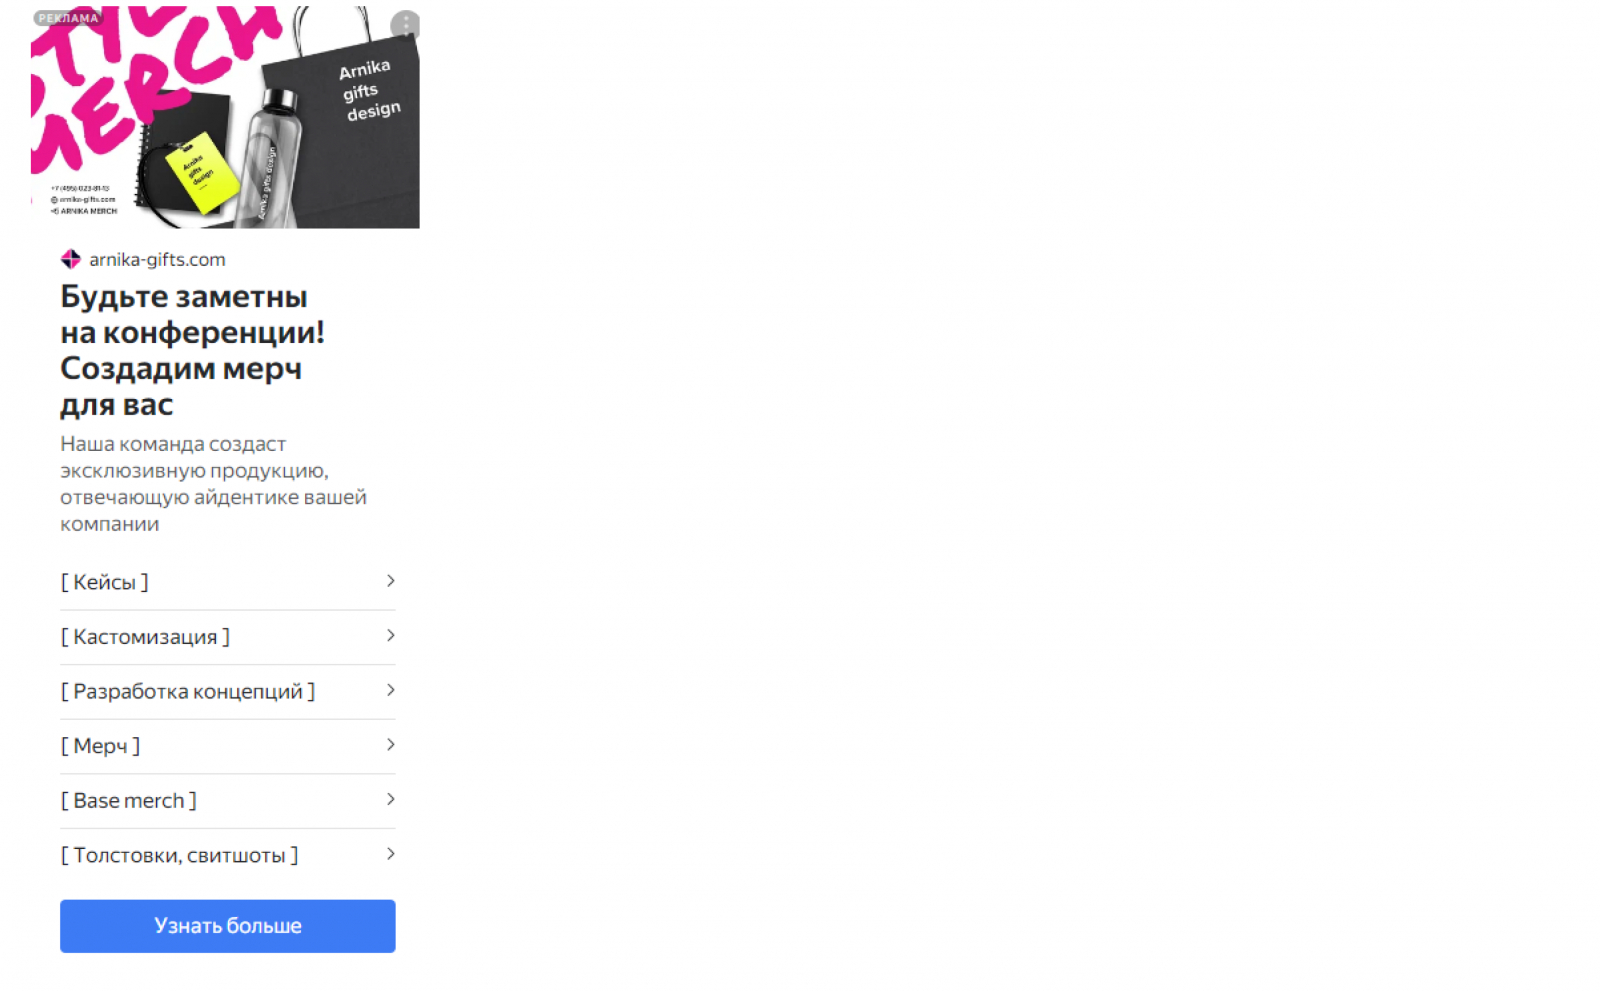Viewport: 1600px width, 991px height.
Task: Click the arrow beside Кастомизация
Action: click(390, 636)
